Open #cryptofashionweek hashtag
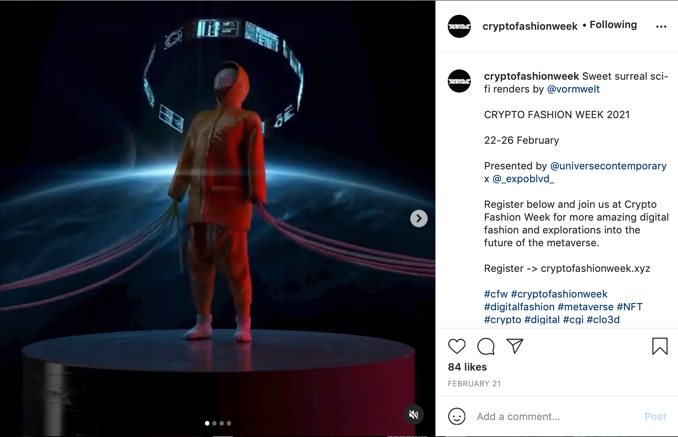The width and height of the screenshot is (678, 437). tap(559, 294)
